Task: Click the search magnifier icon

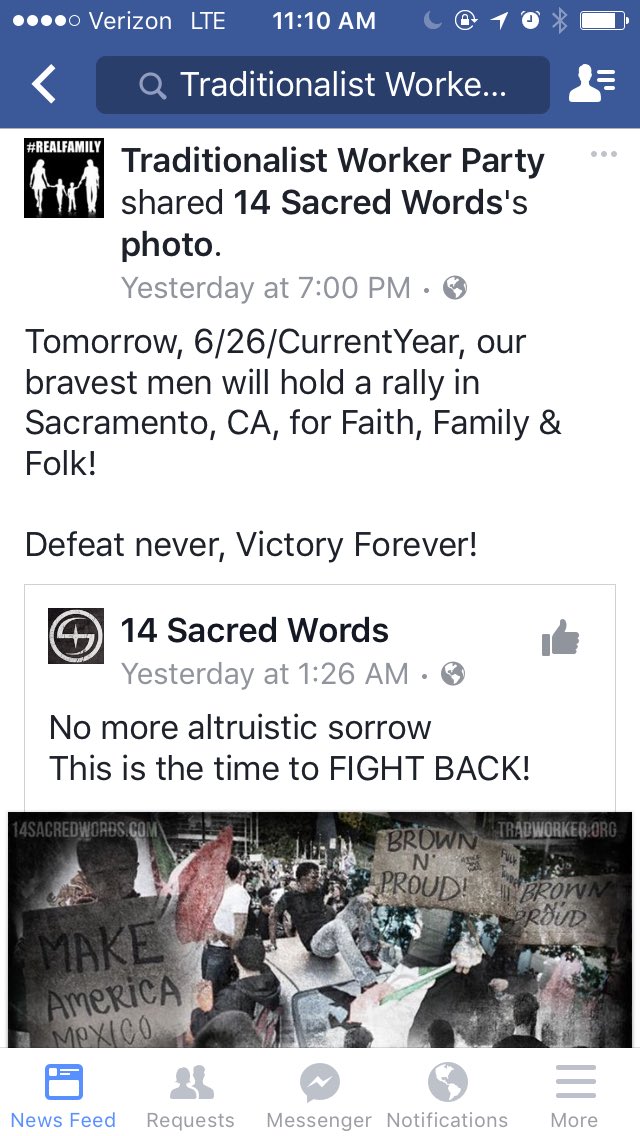Action: pyautogui.click(x=152, y=85)
